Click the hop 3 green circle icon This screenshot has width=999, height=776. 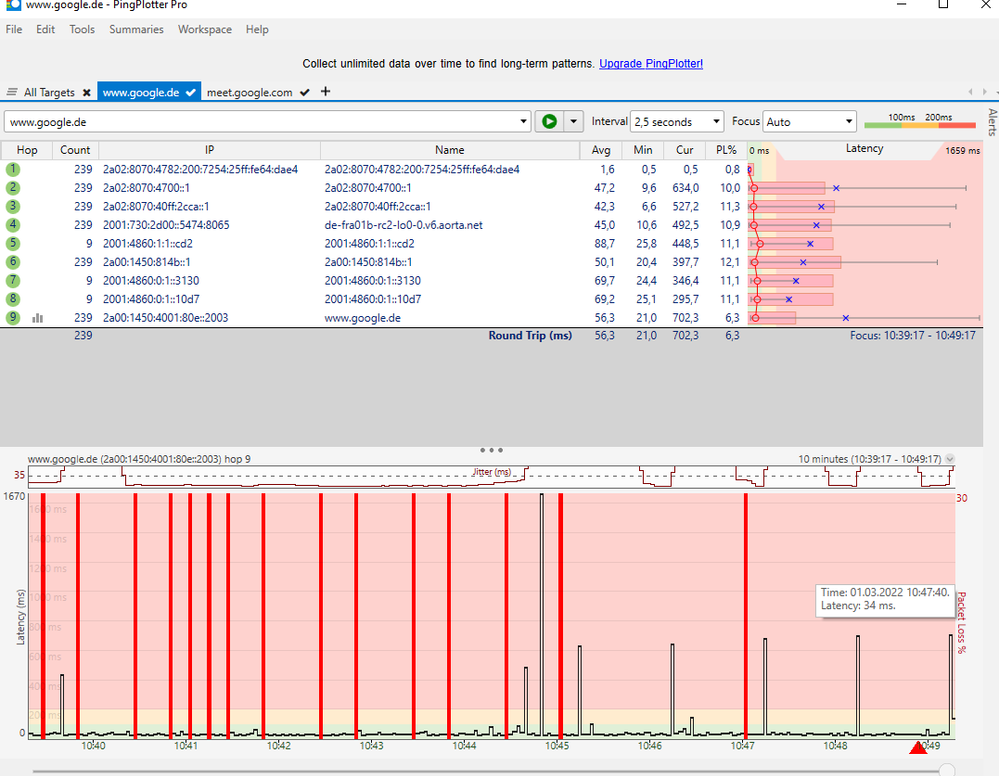pos(13,206)
